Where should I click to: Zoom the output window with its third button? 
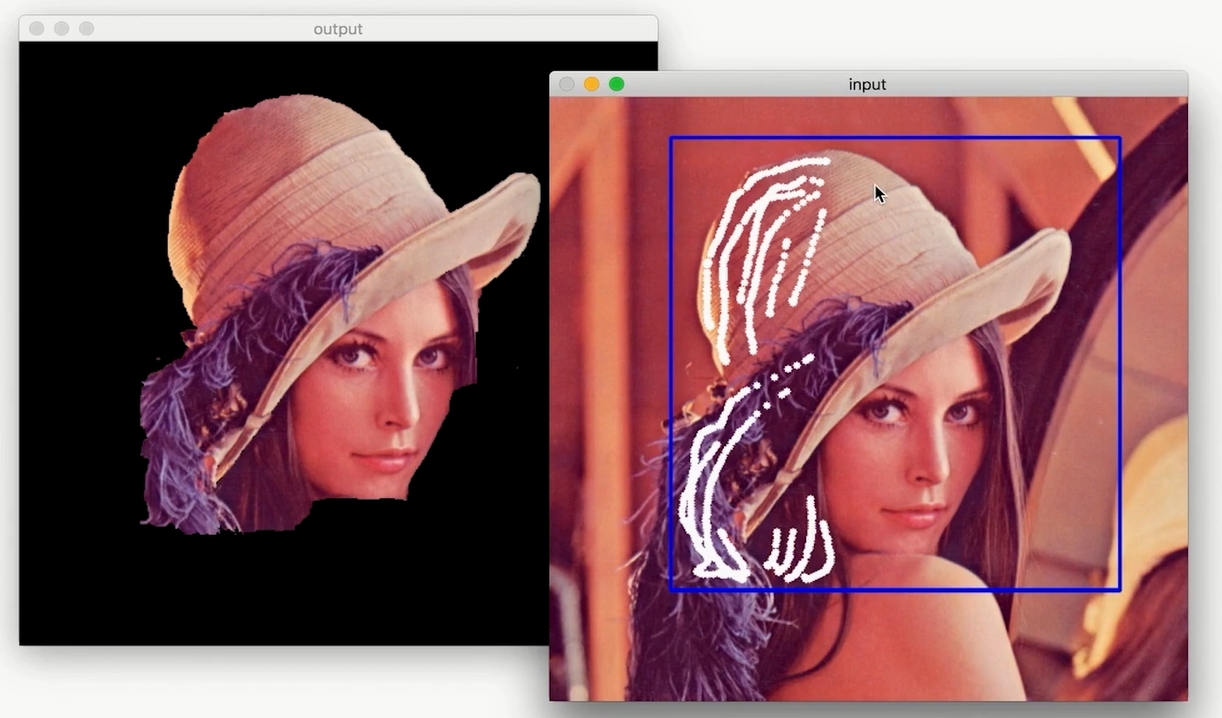pyautogui.click(x=87, y=29)
